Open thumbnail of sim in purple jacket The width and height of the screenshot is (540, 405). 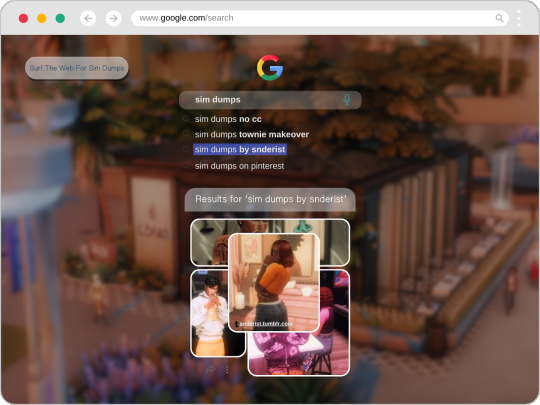[x=299, y=353]
